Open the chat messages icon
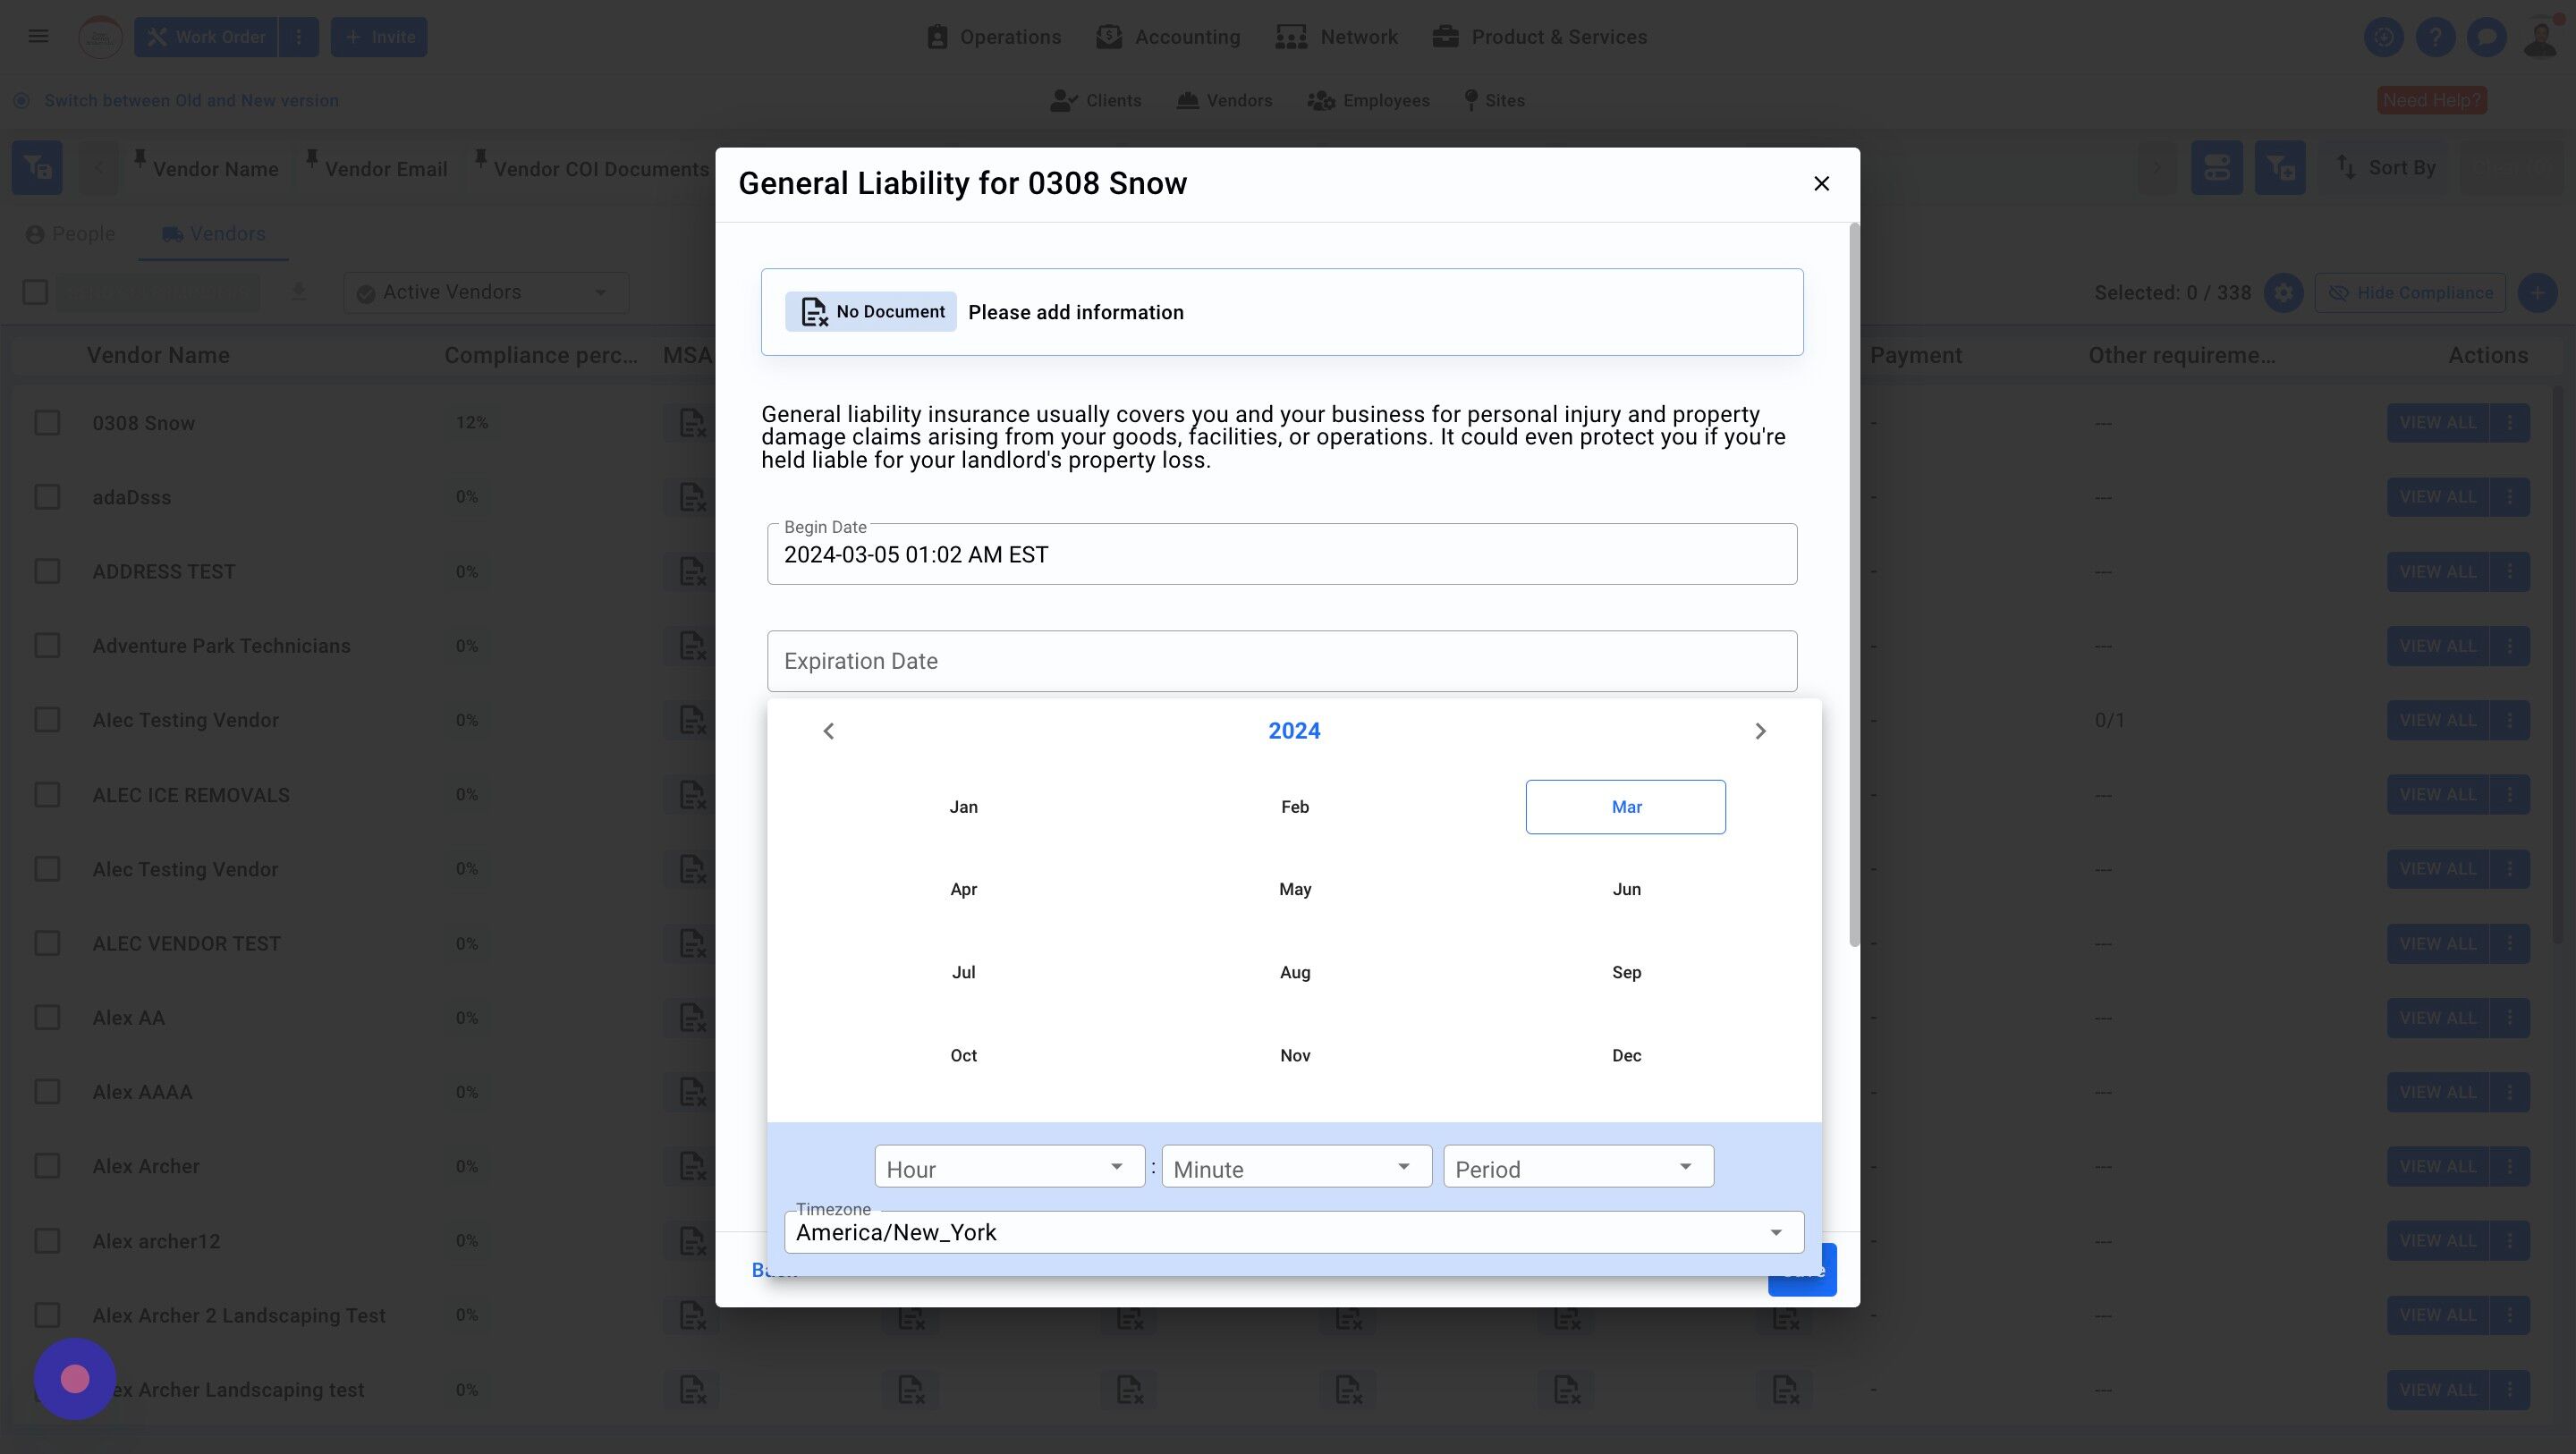This screenshot has width=2576, height=1454. 2486,37
